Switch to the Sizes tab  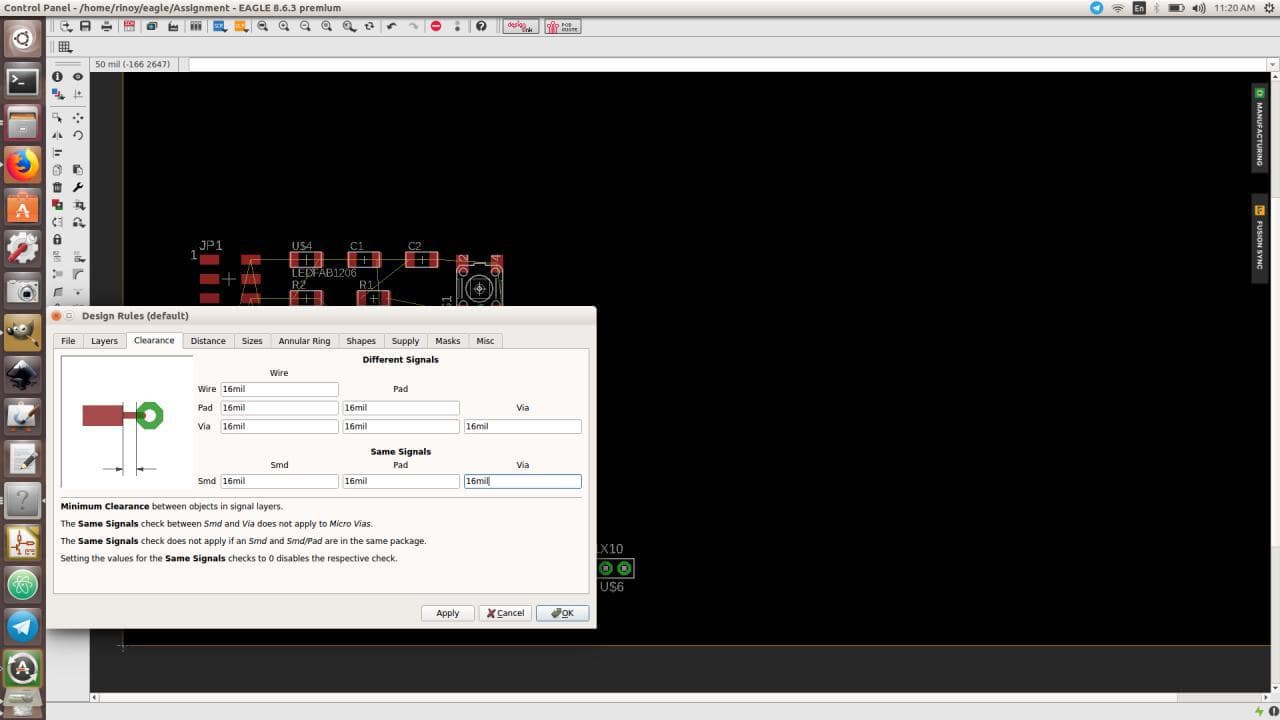point(252,341)
